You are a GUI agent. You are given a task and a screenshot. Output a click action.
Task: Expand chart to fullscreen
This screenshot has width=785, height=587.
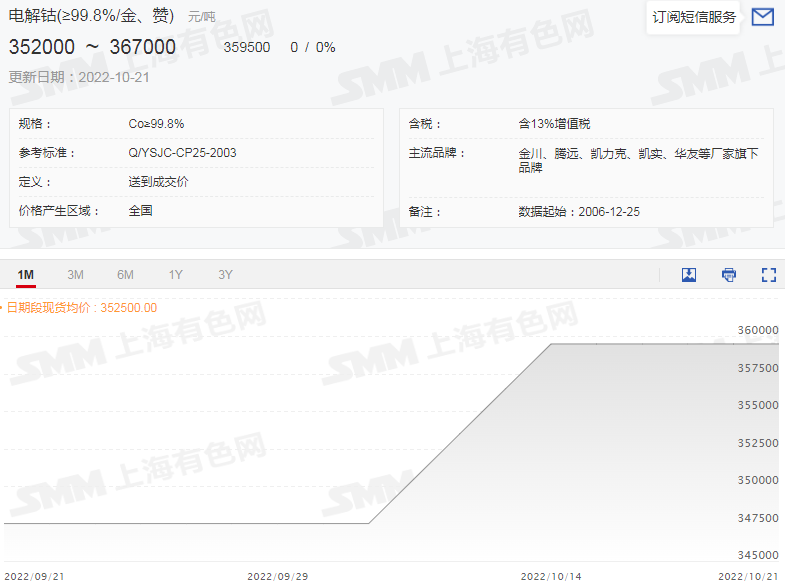769,275
